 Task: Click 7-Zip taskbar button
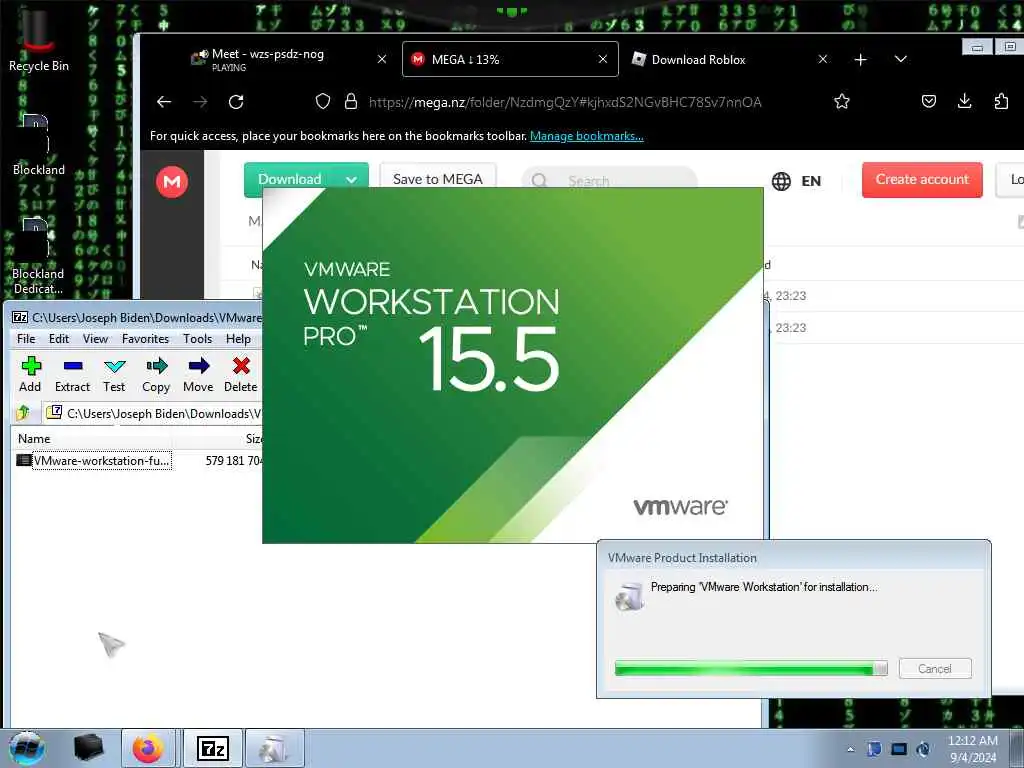tap(213, 748)
